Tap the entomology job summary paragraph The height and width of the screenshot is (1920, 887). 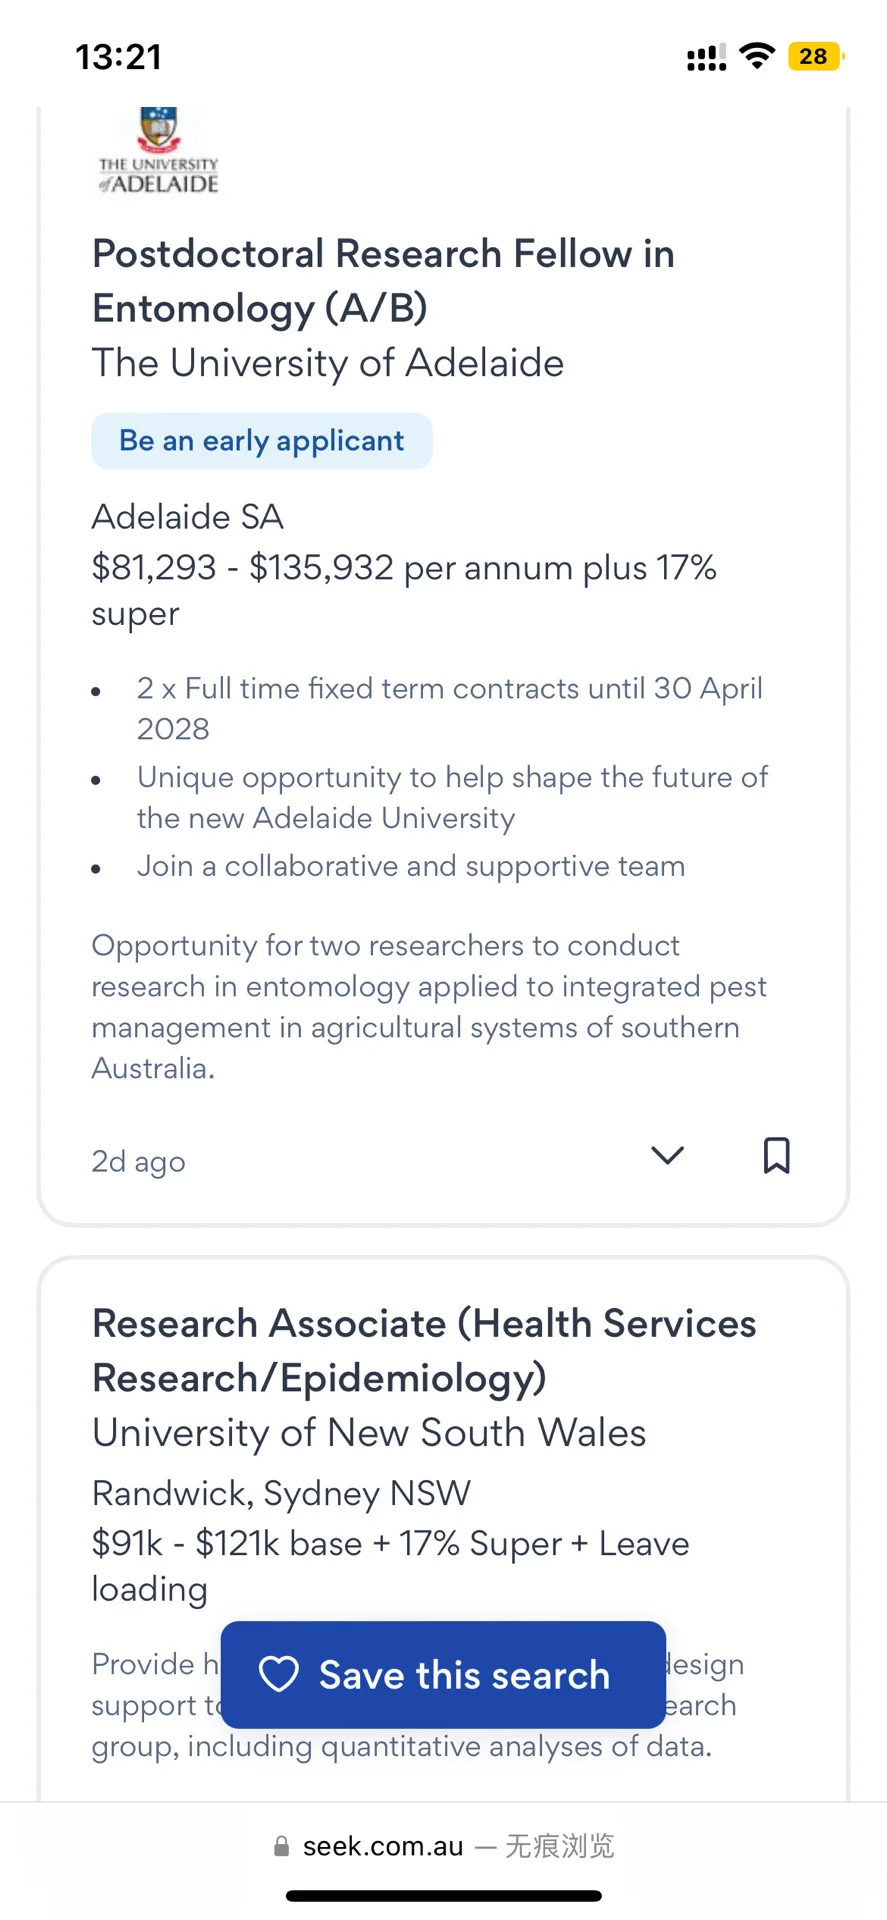click(430, 1007)
